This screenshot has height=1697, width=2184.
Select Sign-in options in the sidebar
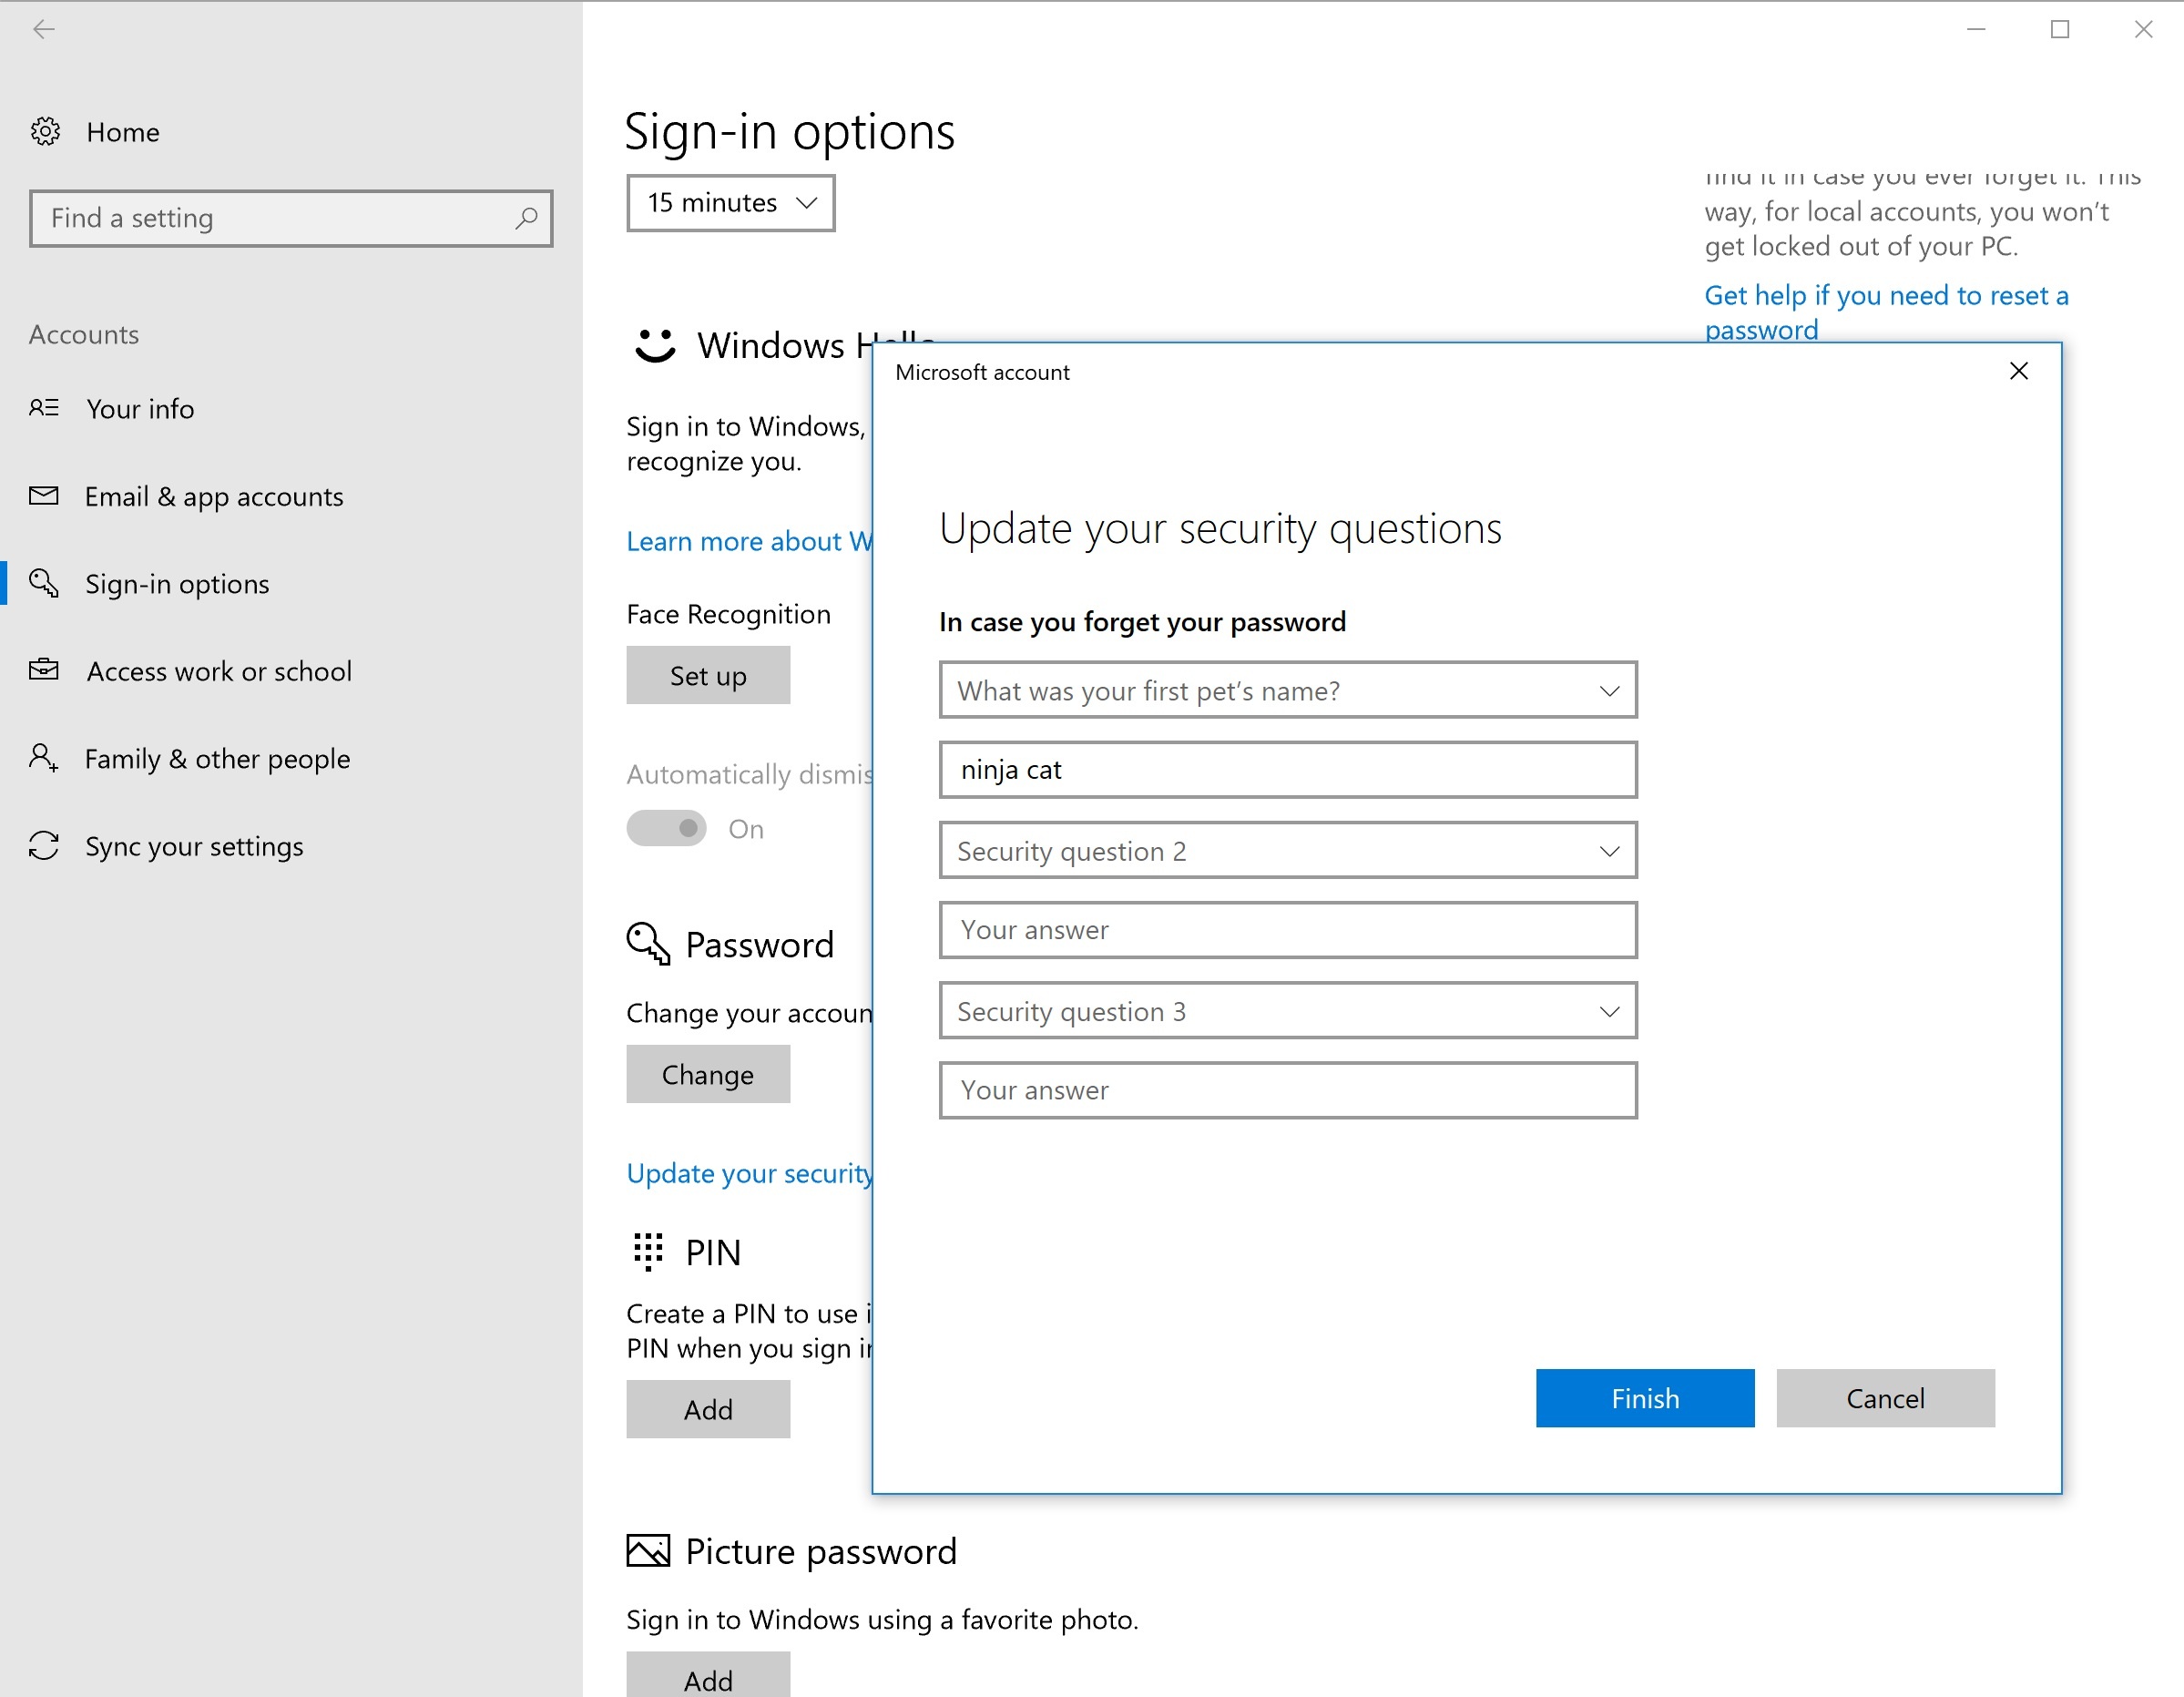(177, 584)
